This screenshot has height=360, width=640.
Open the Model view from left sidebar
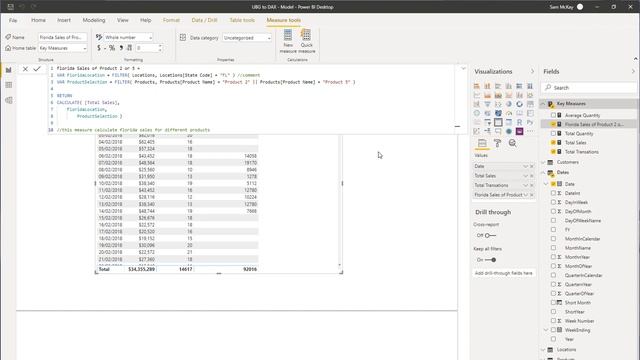9,100
